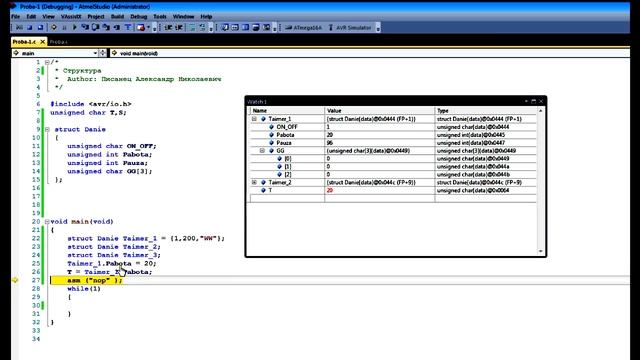Click the Watch 1 scrollbar down arrow

pos(541,251)
